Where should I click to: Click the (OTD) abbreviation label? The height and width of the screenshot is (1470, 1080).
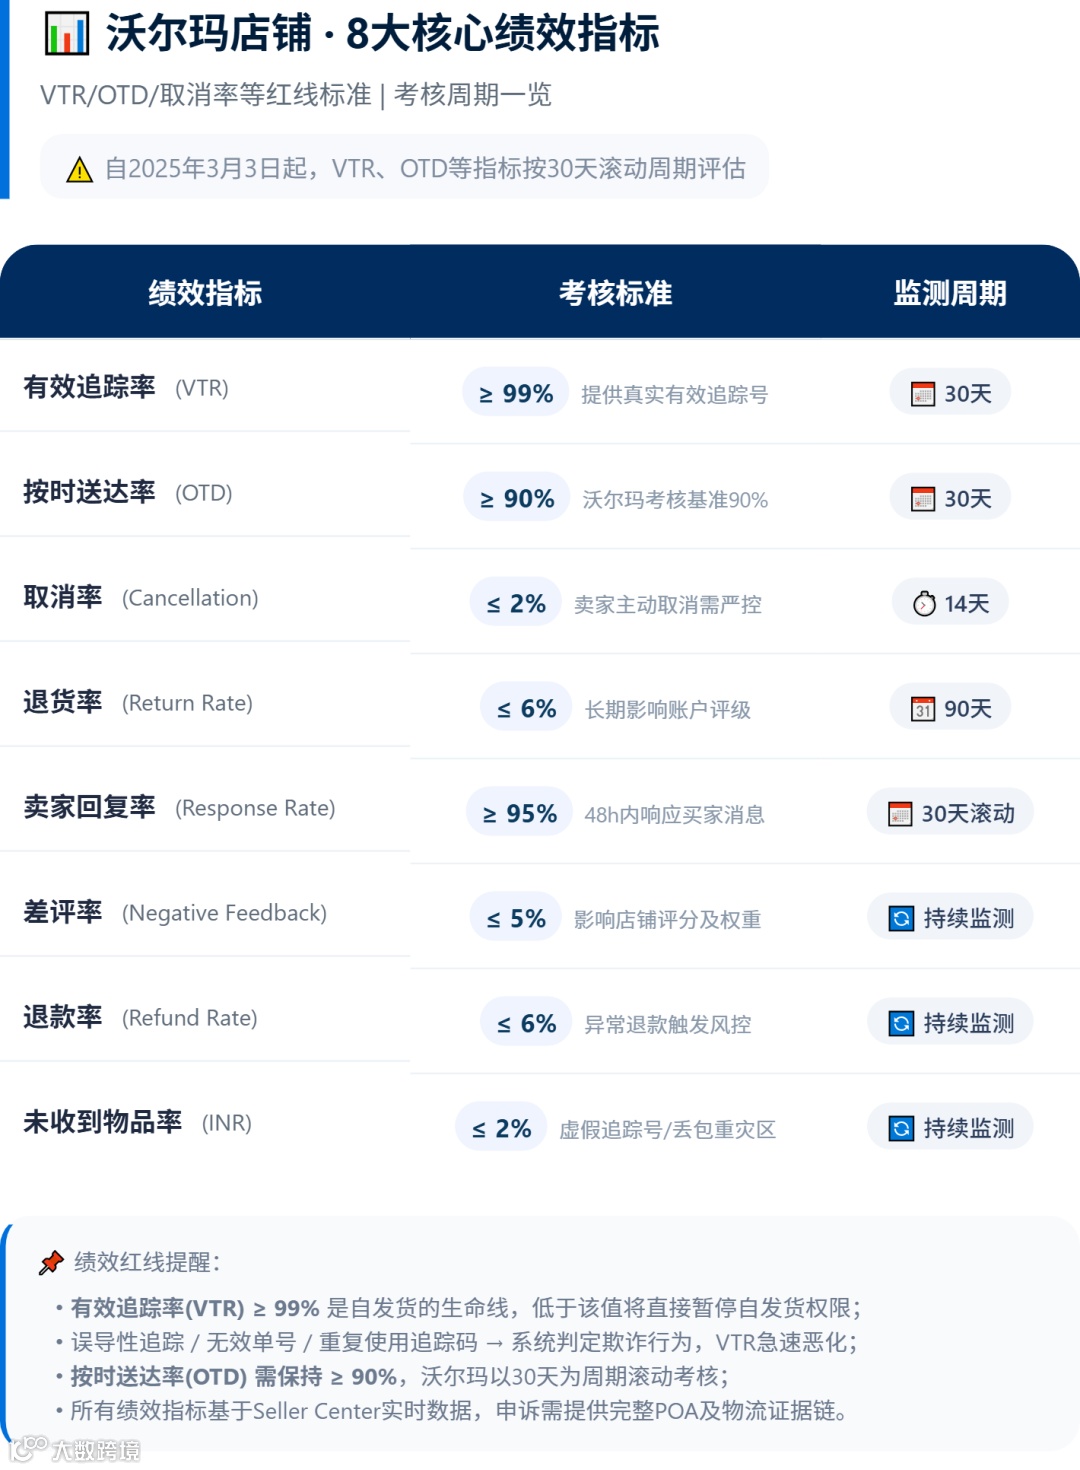[204, 493]
